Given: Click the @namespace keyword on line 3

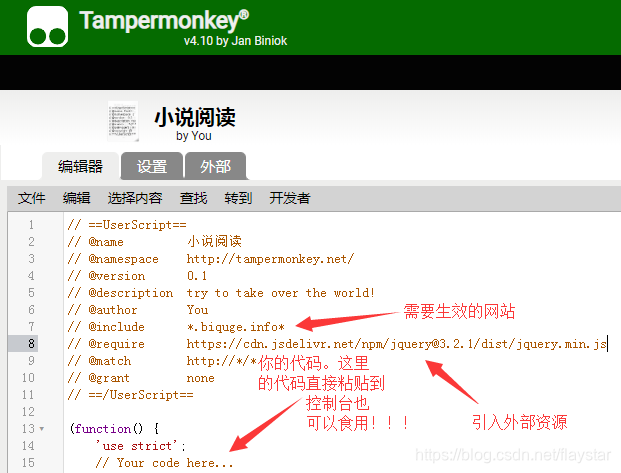Looking at the screenshot, I should pyautogui.click(x=123, y=259).
